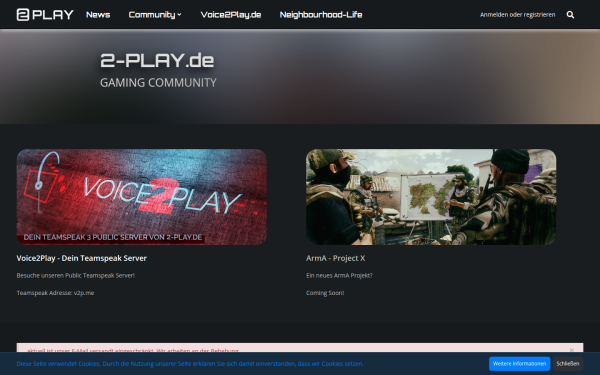
Task: Click the Teamspeak Adresse: v2p.me text
Action: point(55,293)
